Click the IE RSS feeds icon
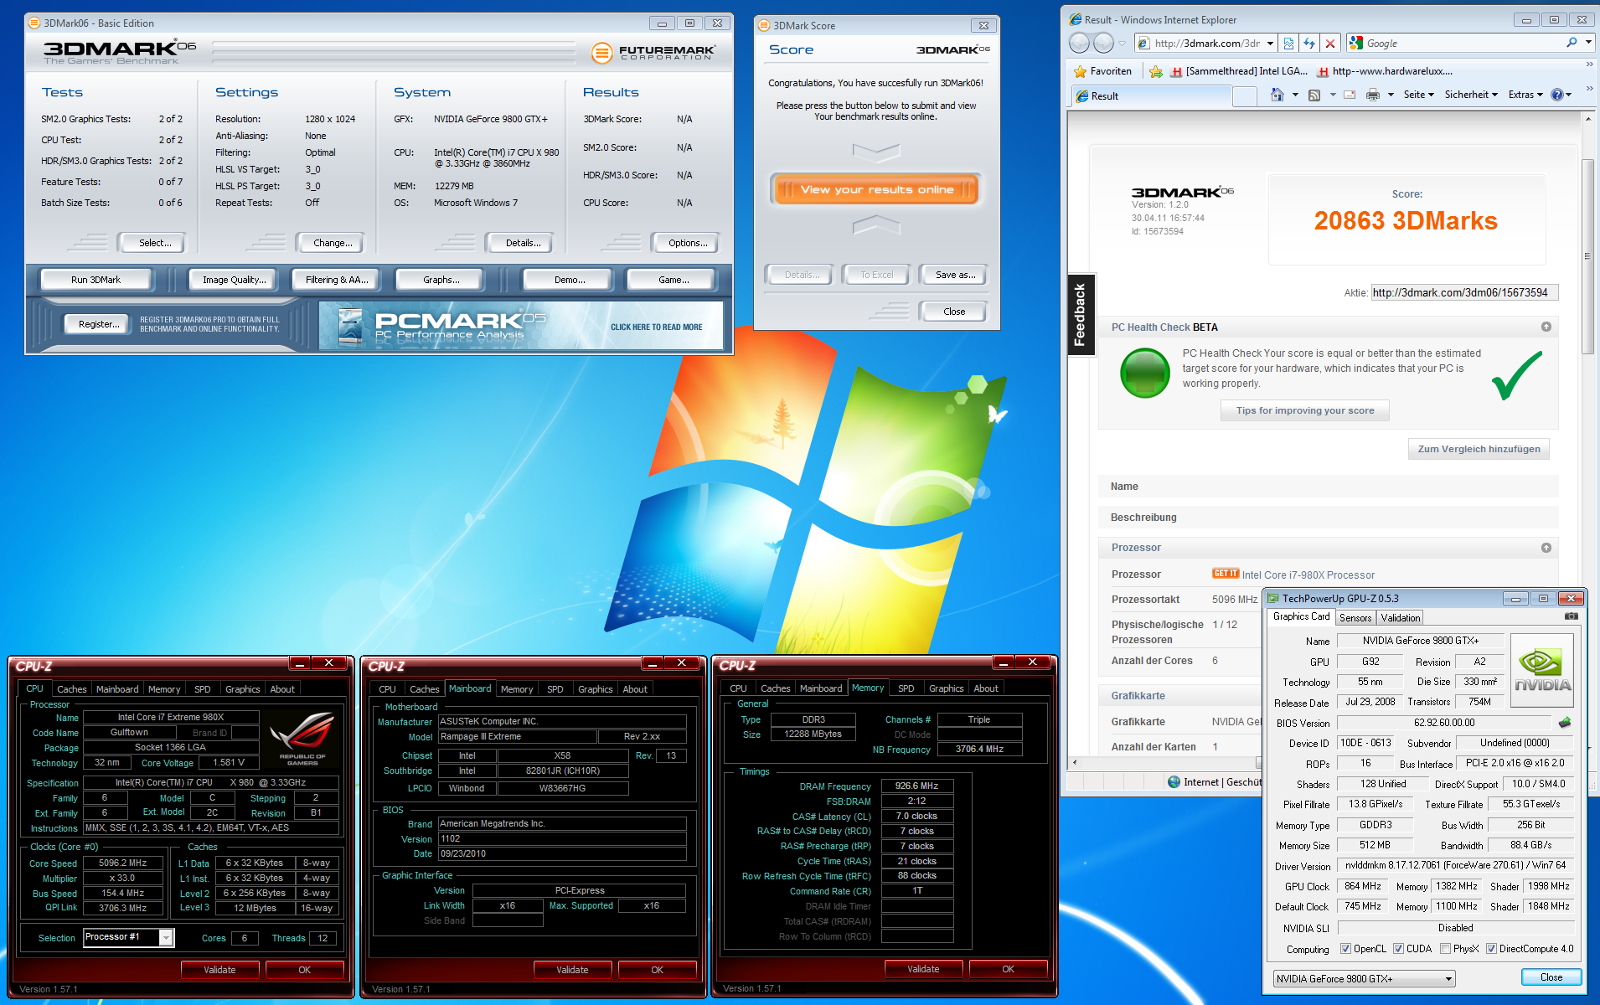The image size is (1600, 1005). point(1314,95)
